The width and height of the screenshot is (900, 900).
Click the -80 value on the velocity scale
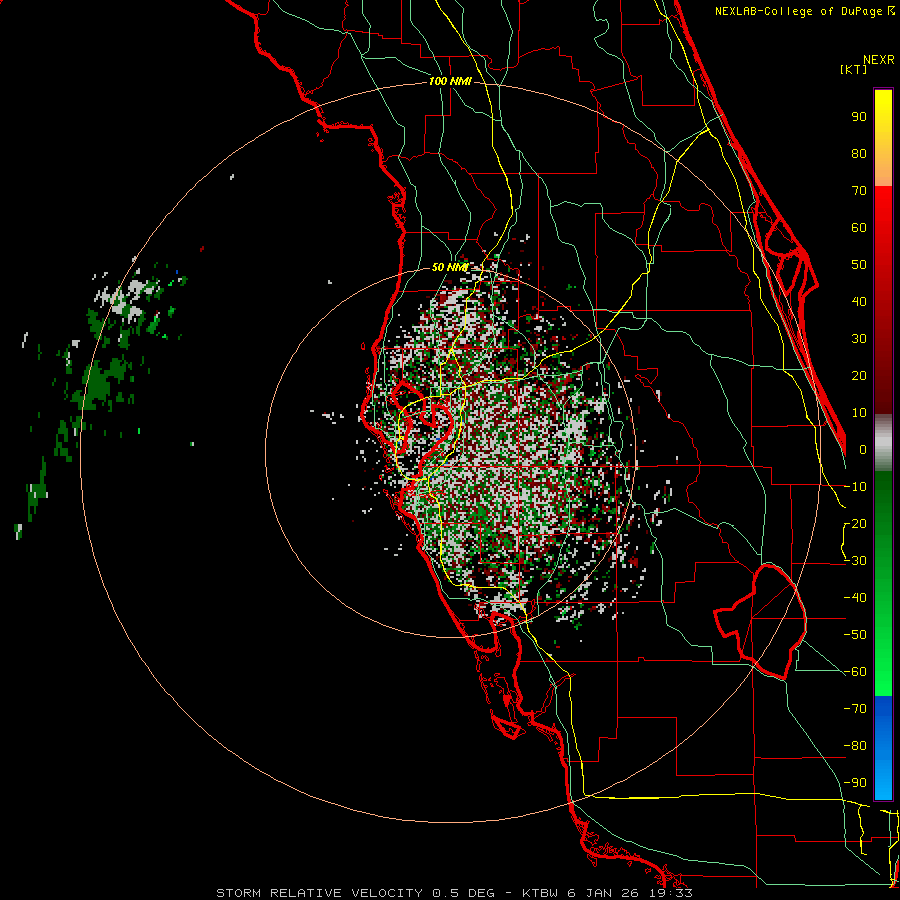pos(855,746)
